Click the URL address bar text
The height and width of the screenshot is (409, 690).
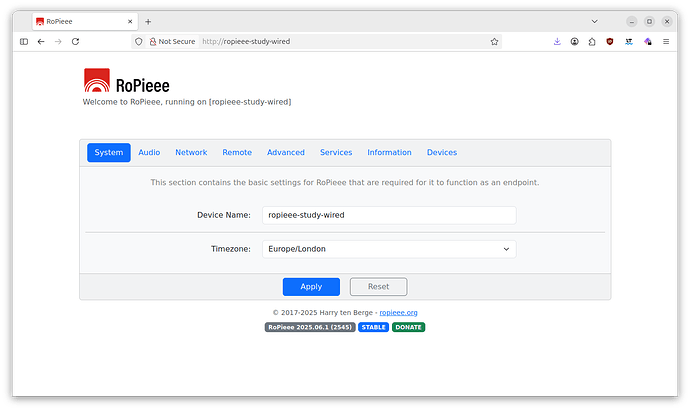[x=246, y=41]
